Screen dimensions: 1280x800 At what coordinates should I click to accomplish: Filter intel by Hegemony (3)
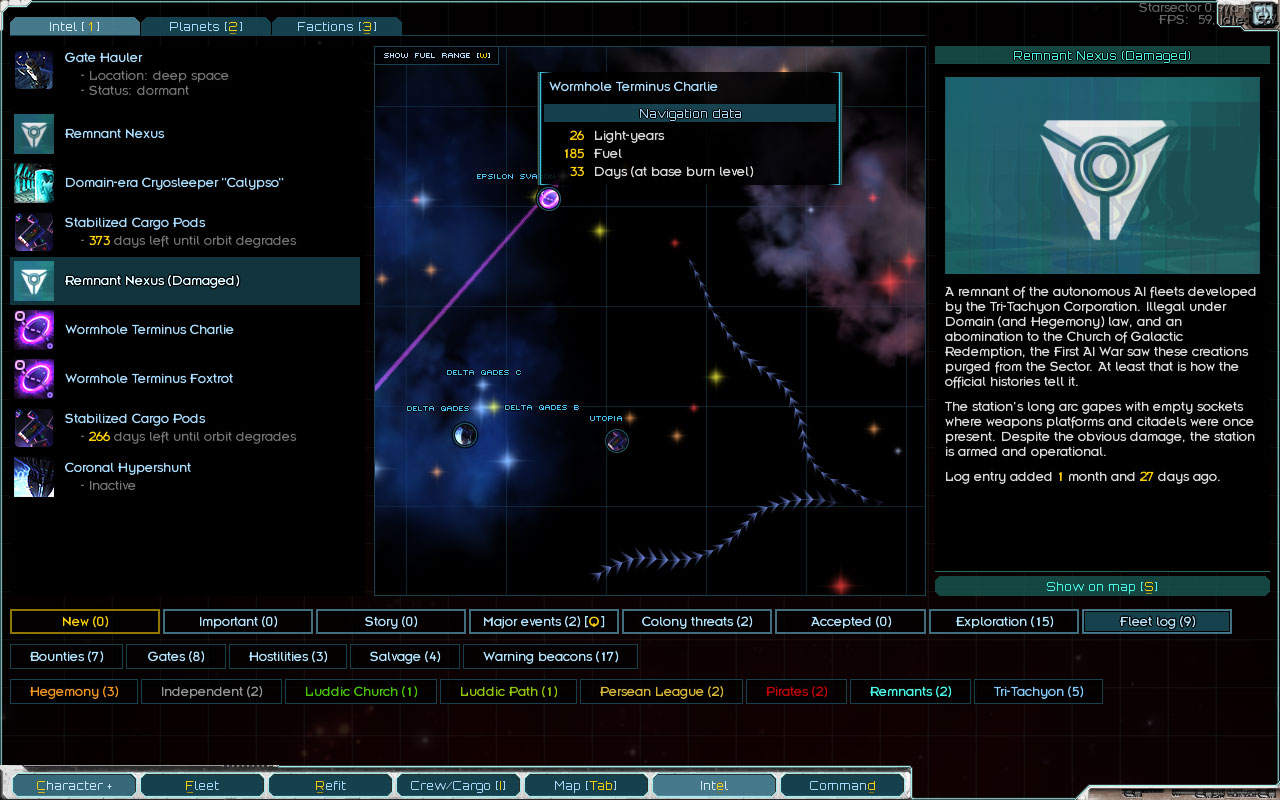point(74,692)
